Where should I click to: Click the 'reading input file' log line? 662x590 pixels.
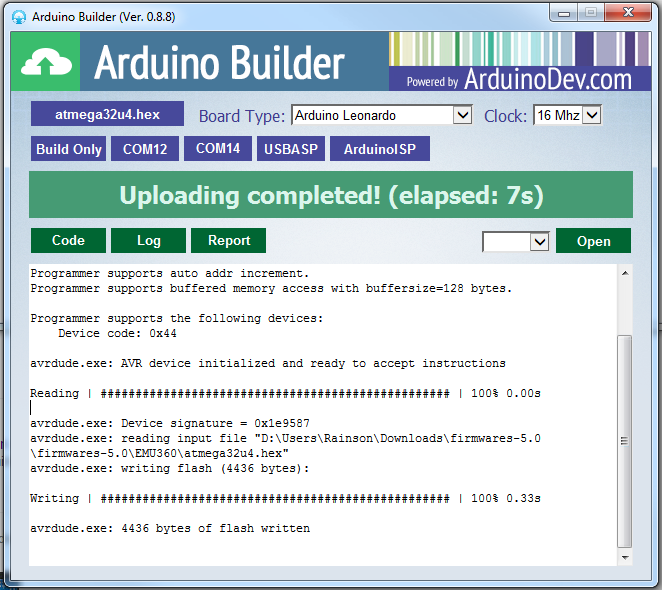pyautogui.click(x=285, y=438)
